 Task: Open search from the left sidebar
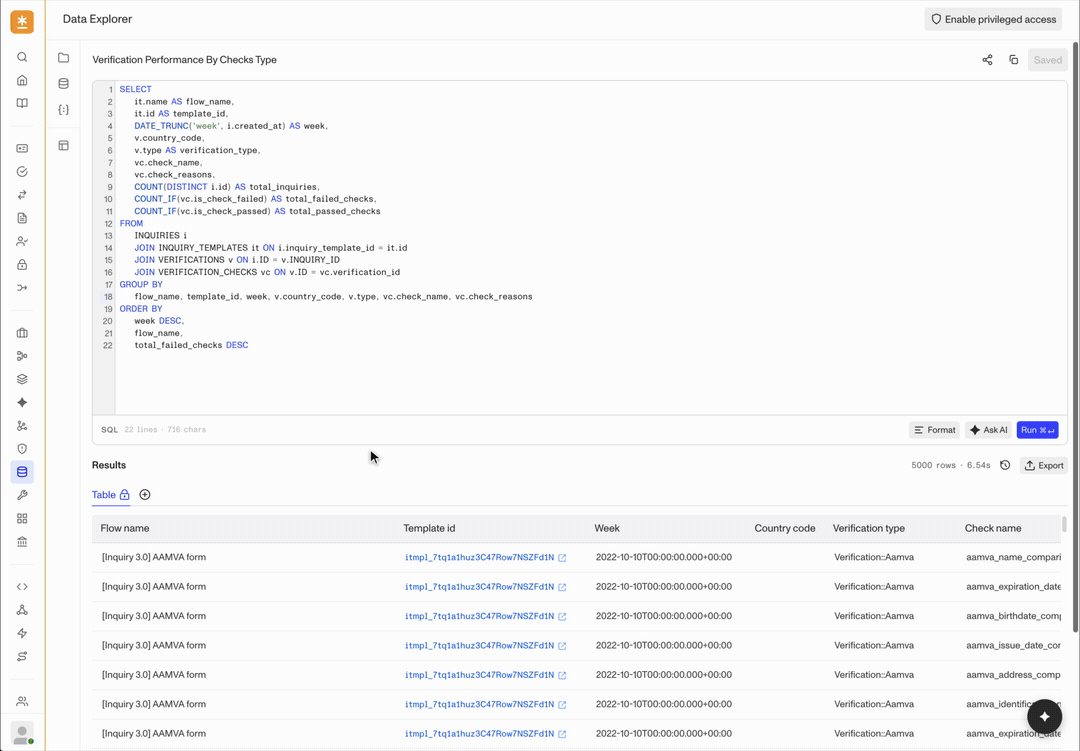point(22,57)
